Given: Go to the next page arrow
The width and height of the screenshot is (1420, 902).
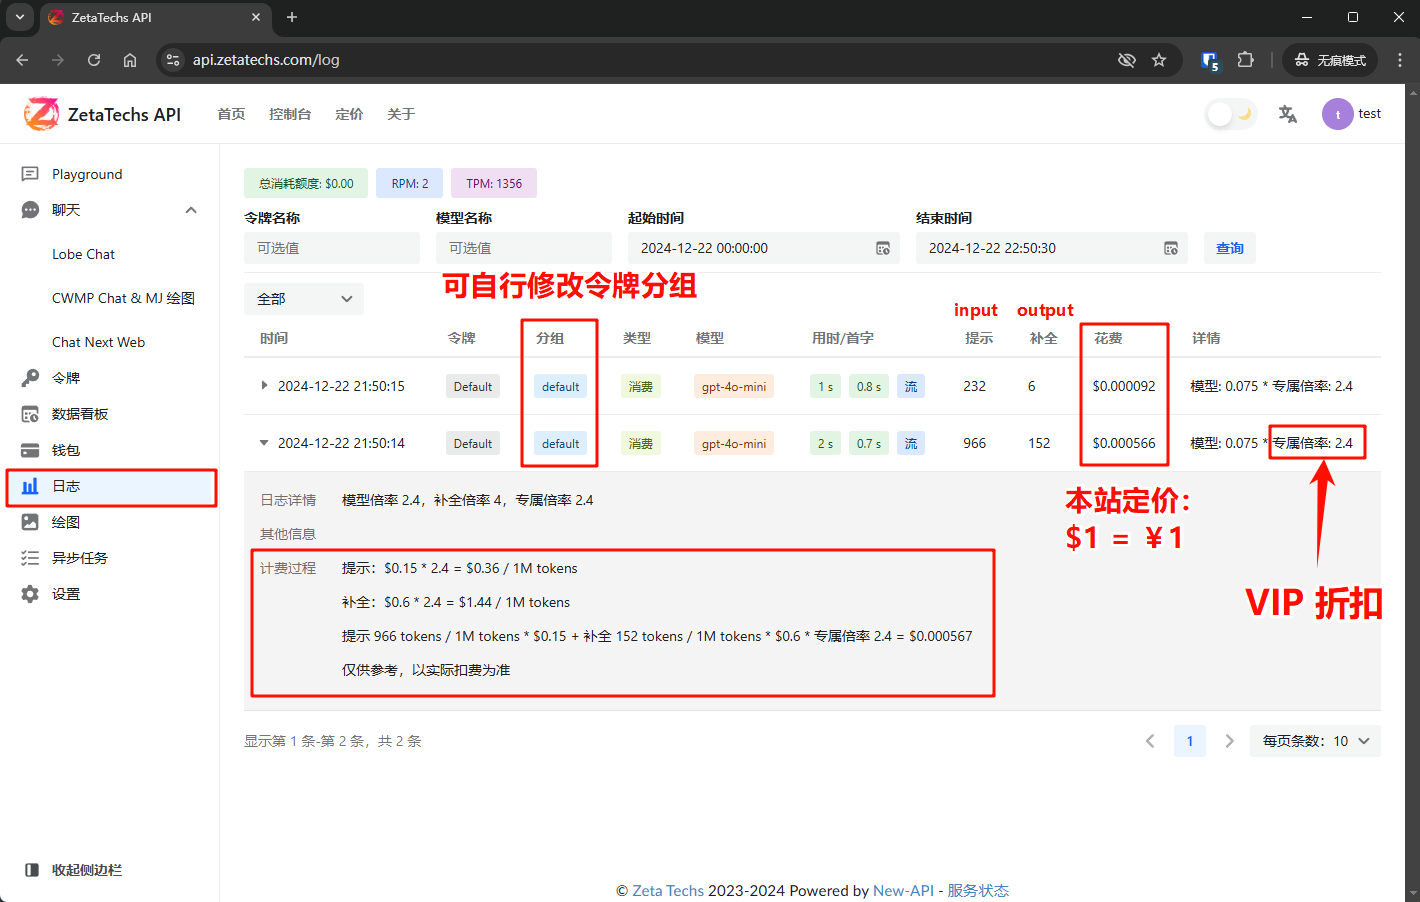Looking at the screenshot, I should coord(1229,741).
